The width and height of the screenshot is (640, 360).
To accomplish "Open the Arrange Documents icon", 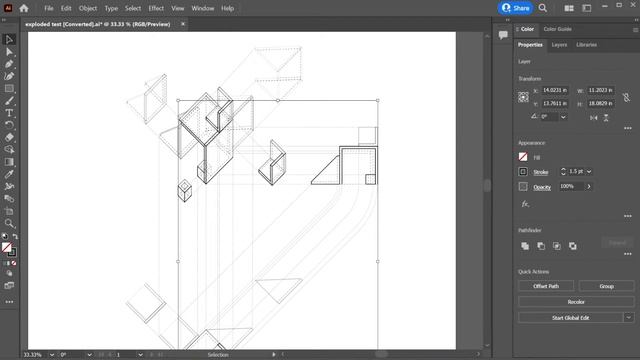I will pyautogui.click(x=569, y=8).
